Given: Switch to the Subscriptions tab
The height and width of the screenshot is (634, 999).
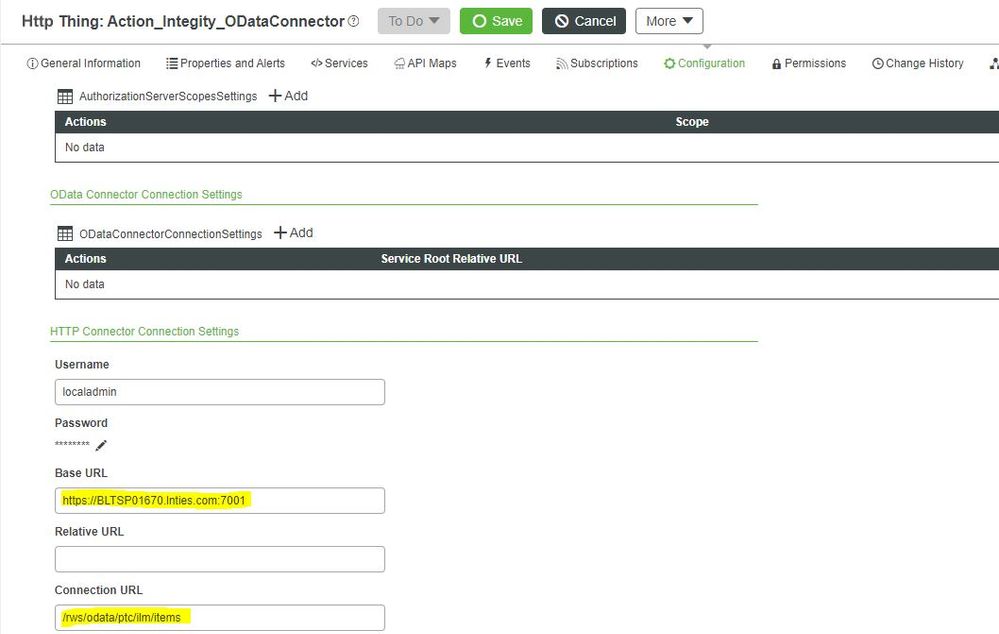Looking at the screenshot, I should click(x=597, y=63).
